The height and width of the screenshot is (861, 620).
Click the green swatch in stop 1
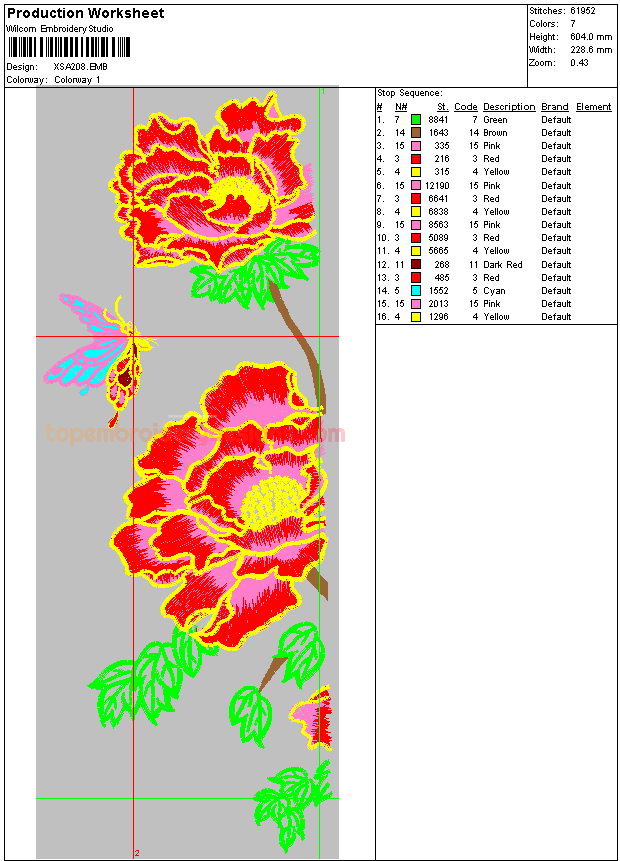point(416,120)
